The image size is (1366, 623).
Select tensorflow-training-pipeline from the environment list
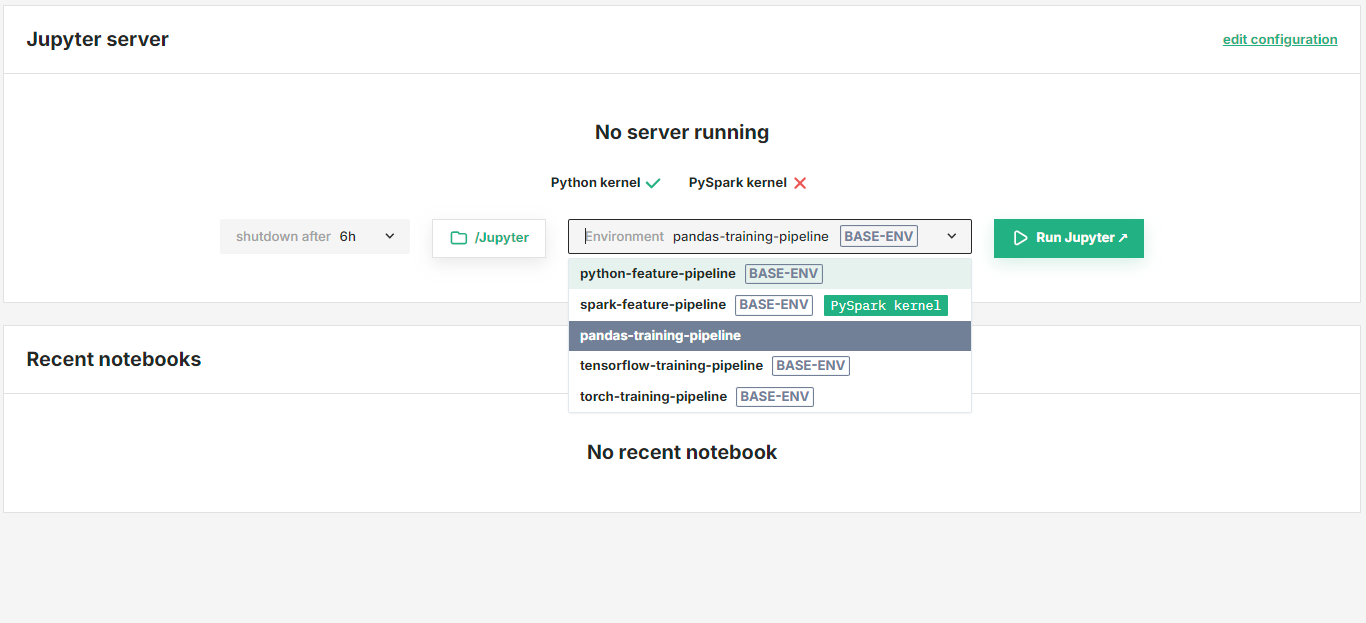pos(671,365)
